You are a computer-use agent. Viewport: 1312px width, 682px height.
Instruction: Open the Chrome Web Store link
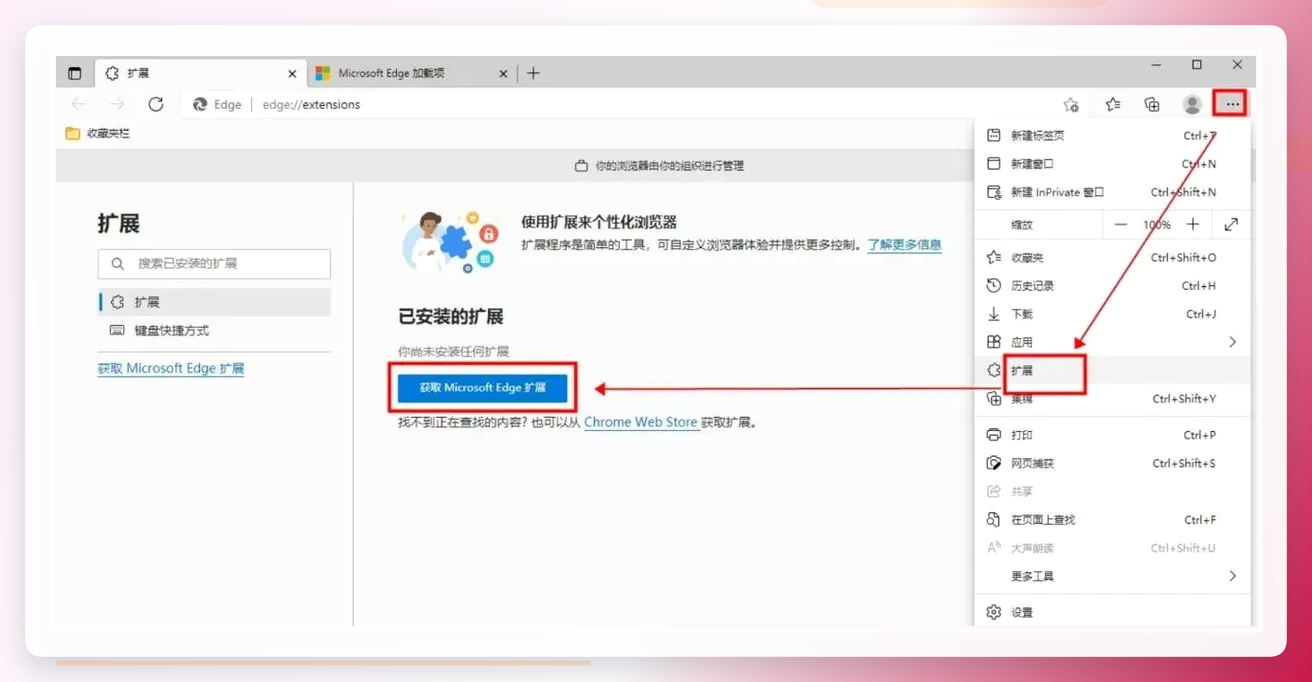point(641,422)
